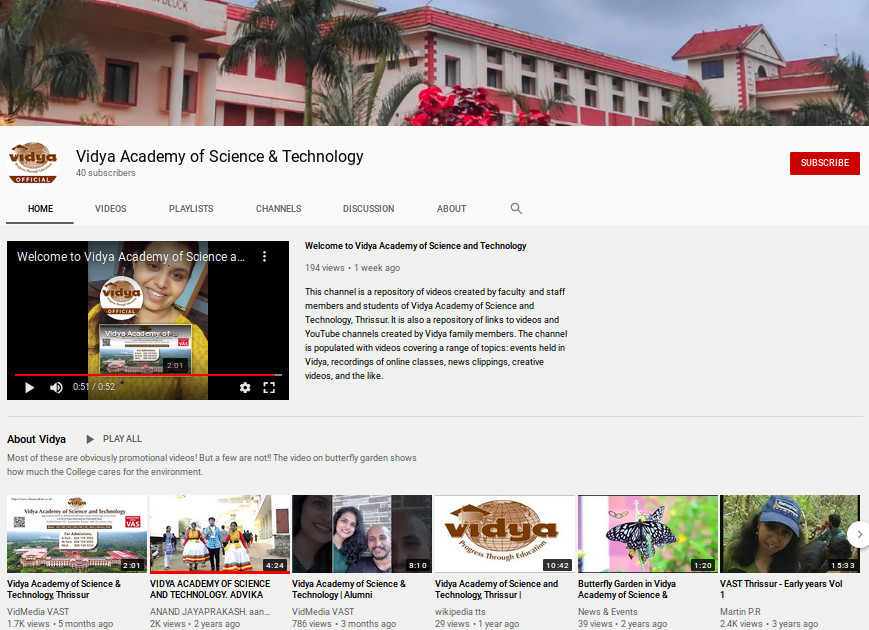View the Discussion tab
Viewport: 869px width, 630px height.
click(x=369, y=209)
